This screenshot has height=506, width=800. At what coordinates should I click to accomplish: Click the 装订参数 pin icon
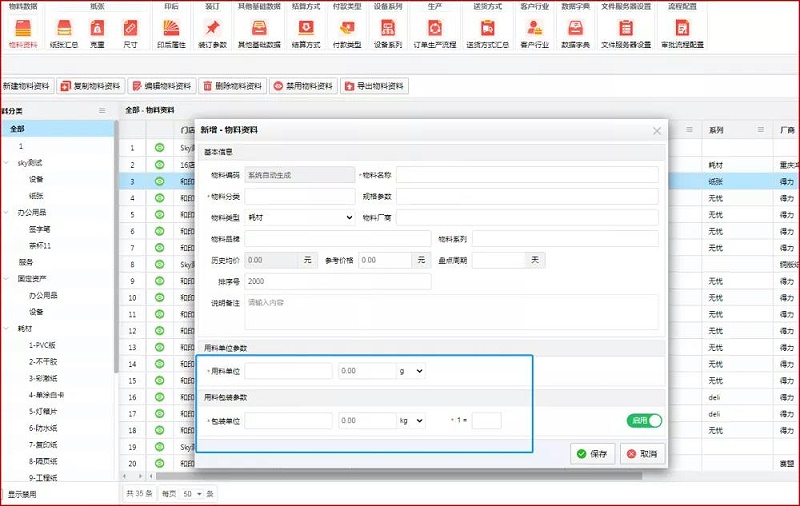click(x=212, y=30)
